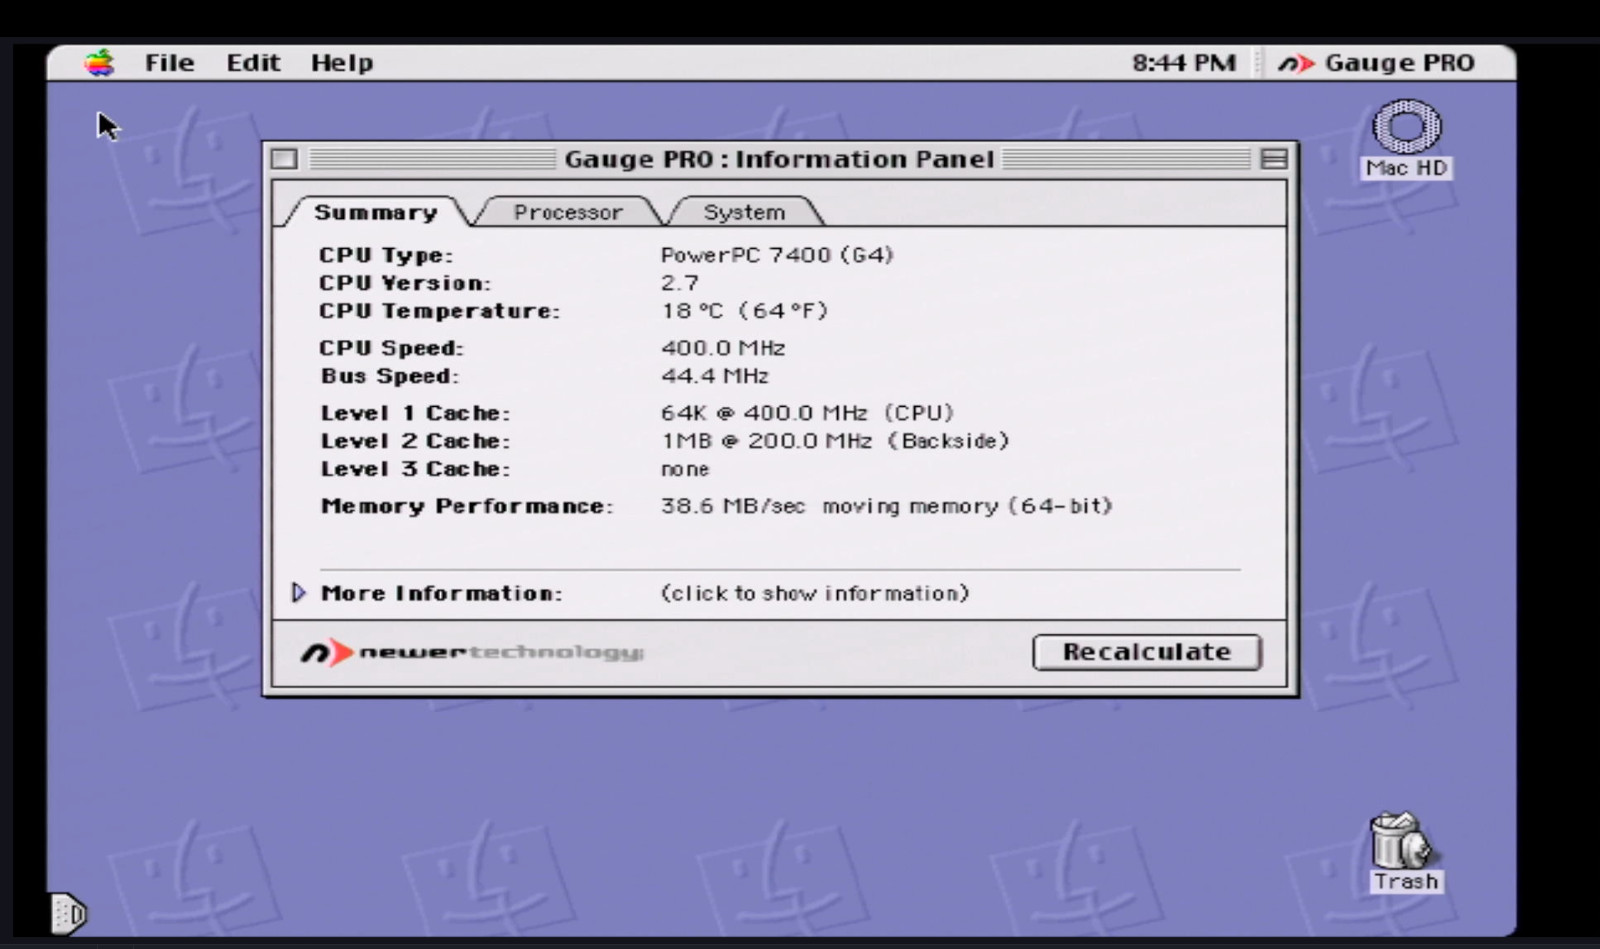1600x949 pixels.
Task: Open the Gauge PRO application menu
Action: click(x=1377, y=63)
